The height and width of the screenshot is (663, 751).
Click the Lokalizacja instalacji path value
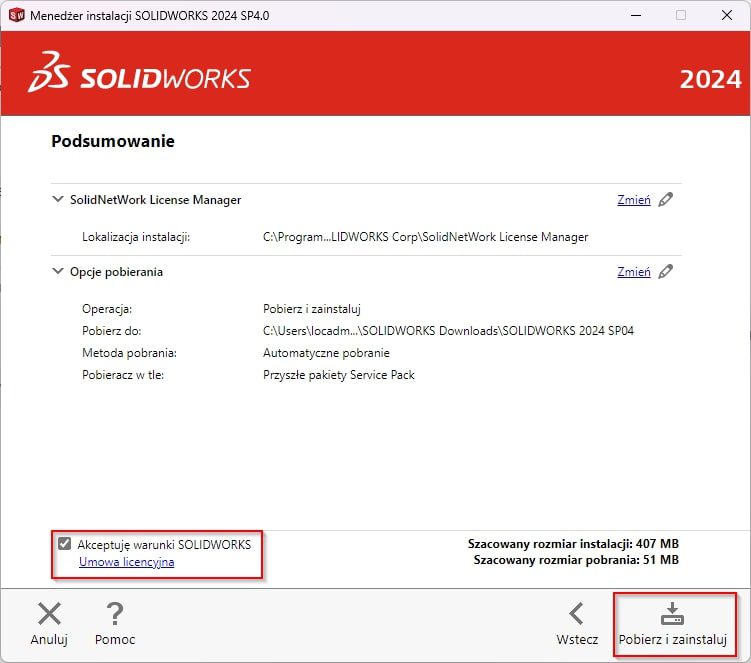[x=425, y=237]
